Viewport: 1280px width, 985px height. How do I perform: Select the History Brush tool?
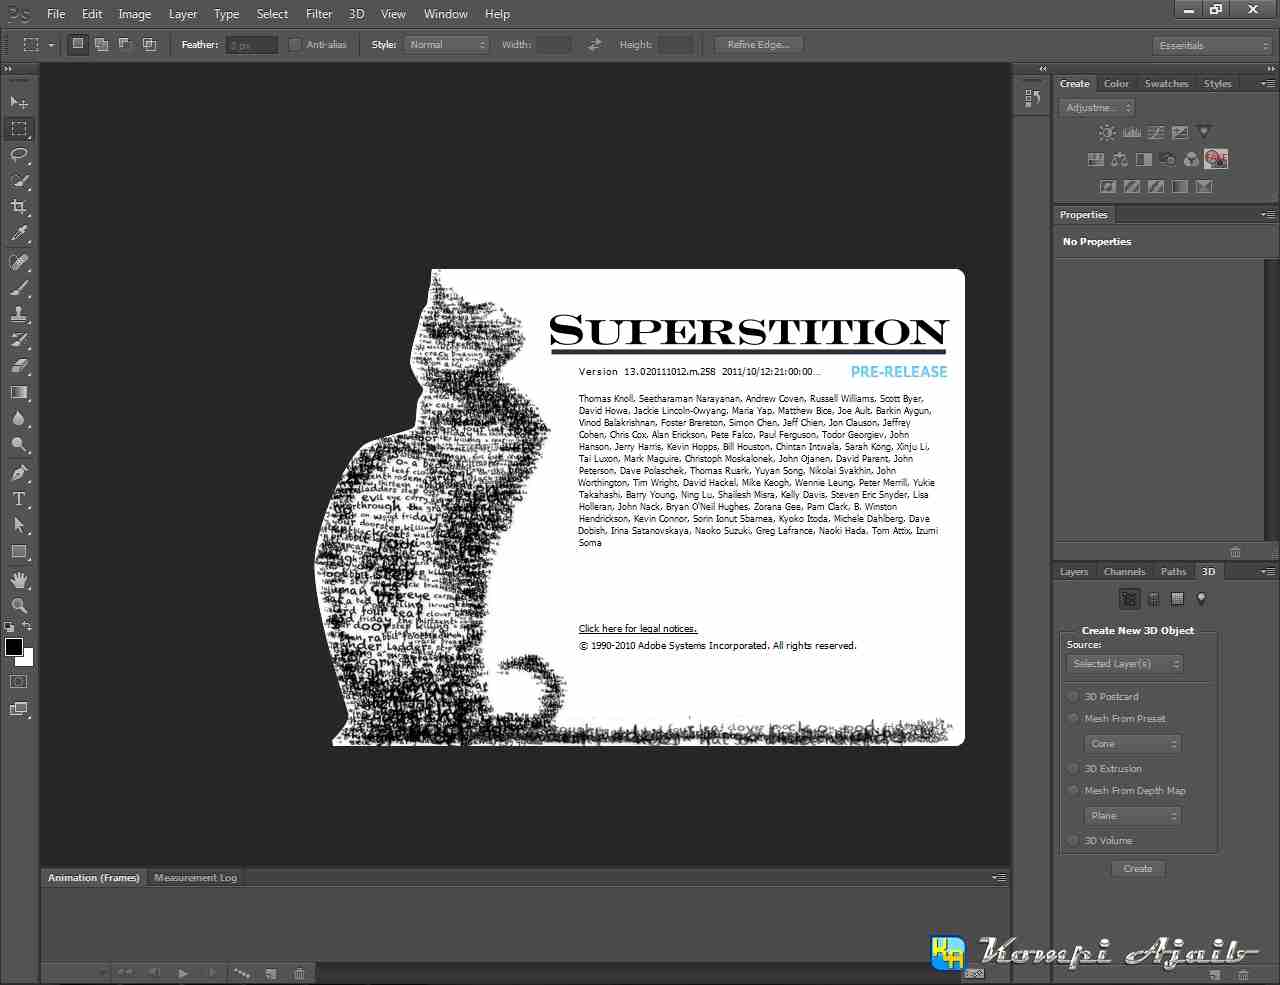19,340
